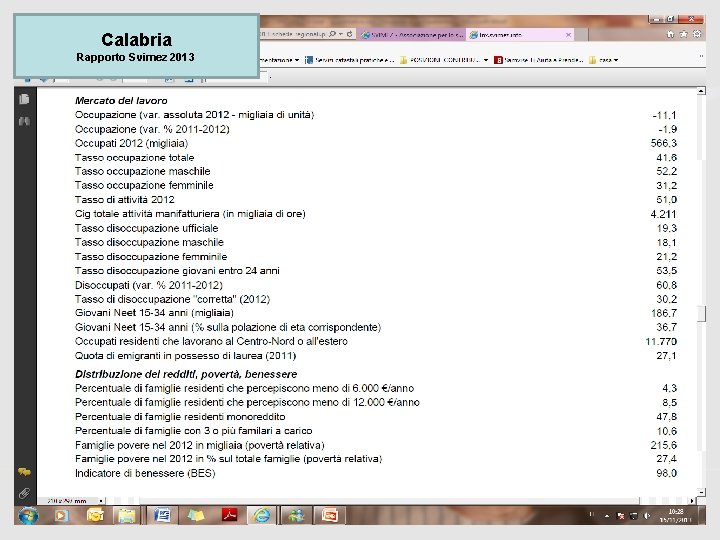Click the value 215,6 famiglie povere

click(x=664, y=445)
